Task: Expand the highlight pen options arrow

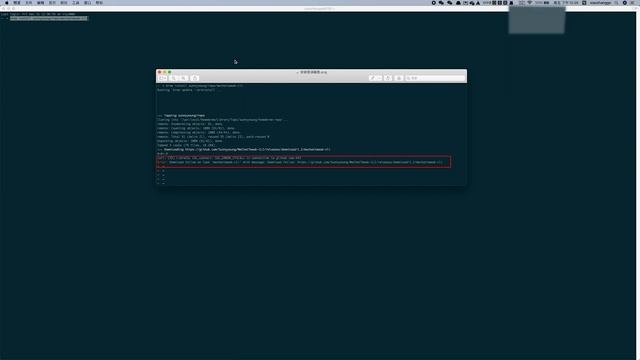Action: coord(379,78)
